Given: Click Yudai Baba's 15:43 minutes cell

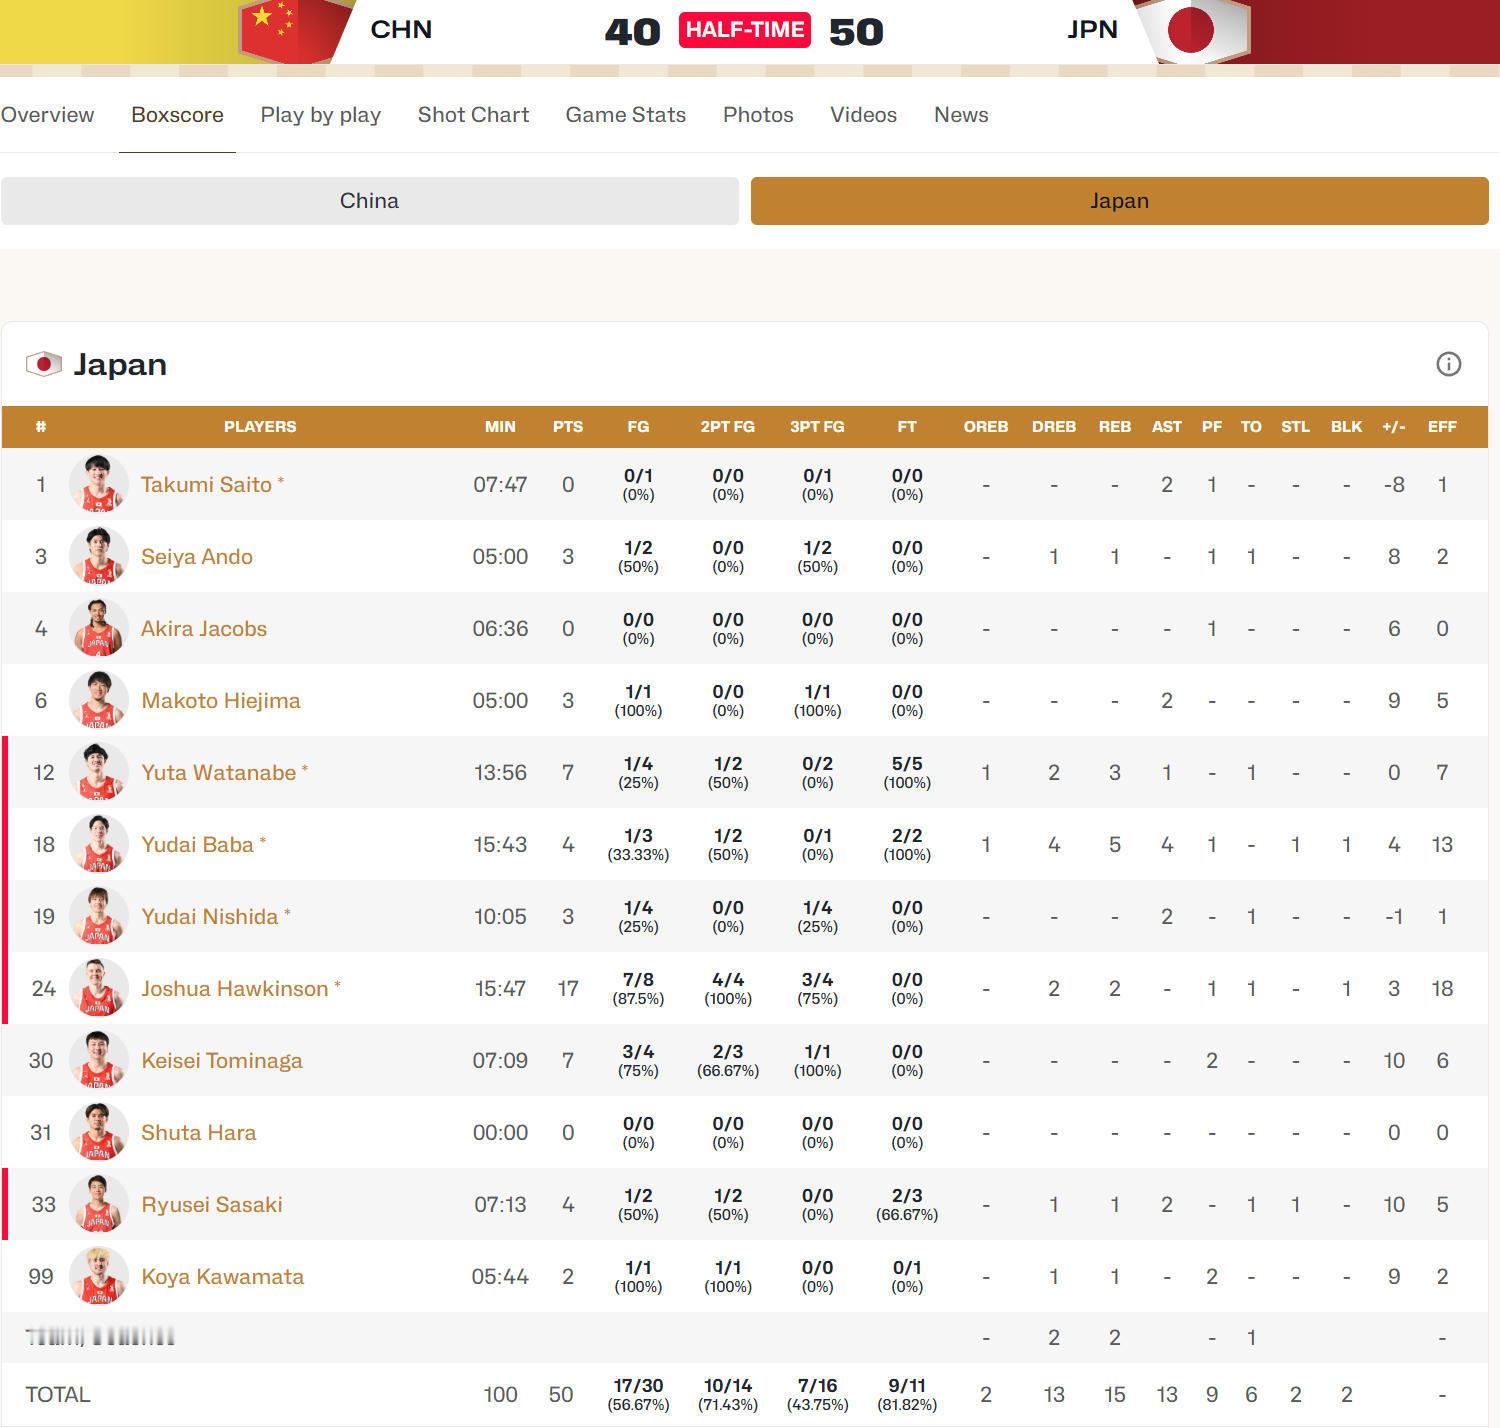Looking at the screenshot, I should point(500,845).
